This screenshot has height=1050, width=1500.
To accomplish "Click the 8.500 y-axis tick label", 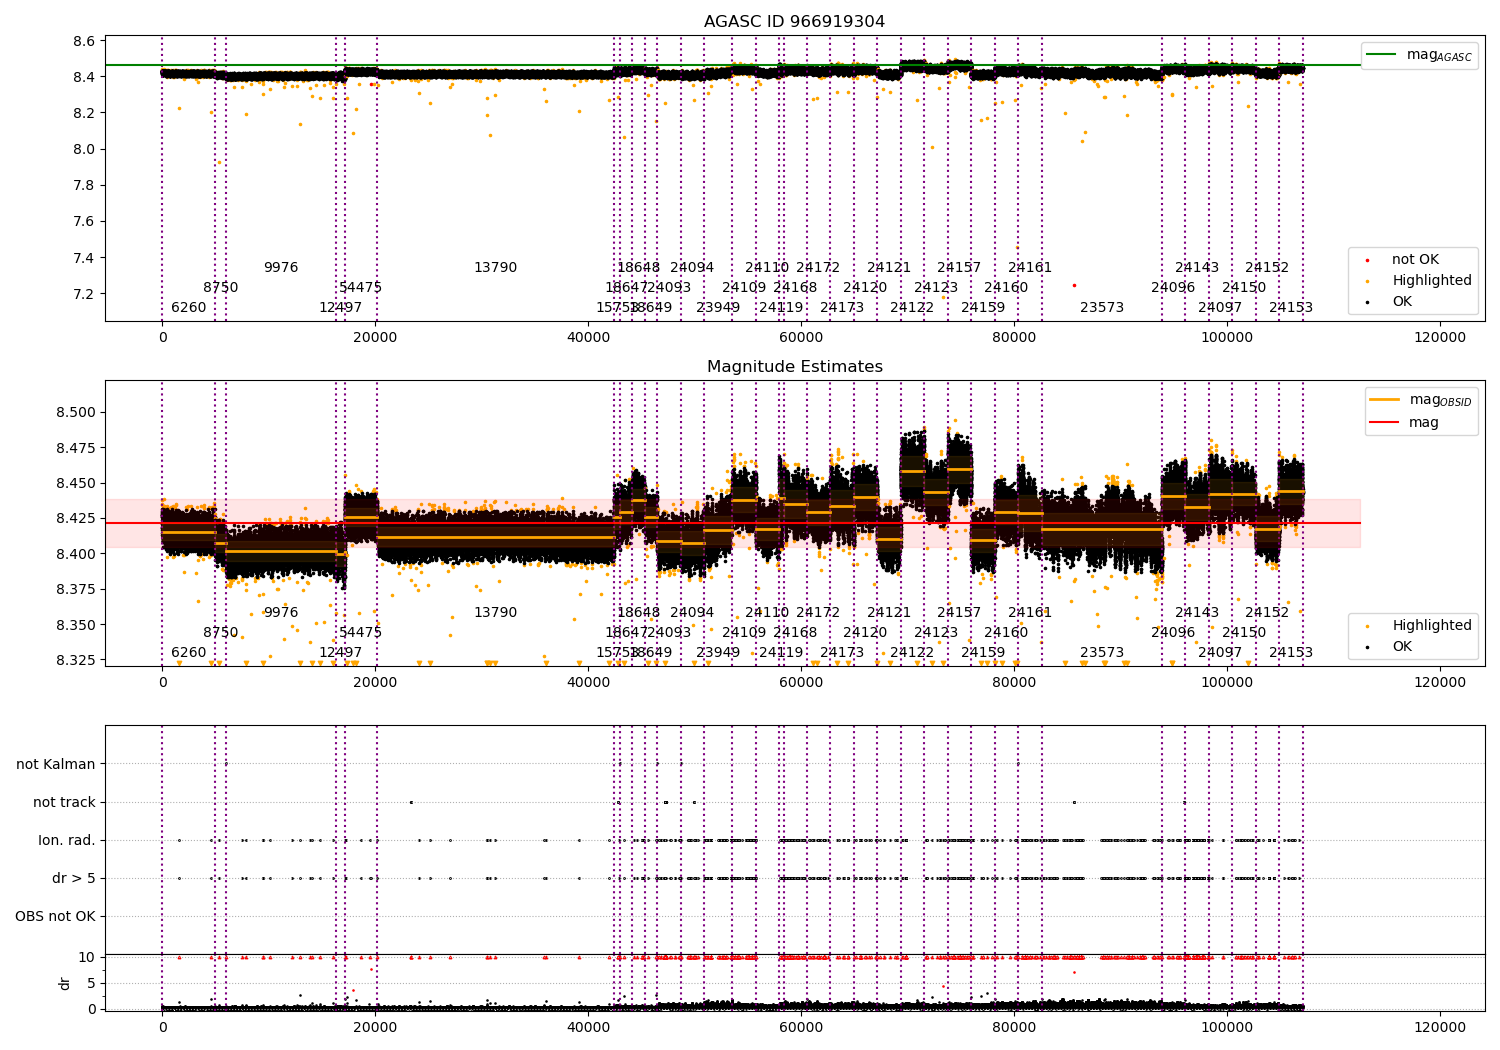I will [76, 412].
